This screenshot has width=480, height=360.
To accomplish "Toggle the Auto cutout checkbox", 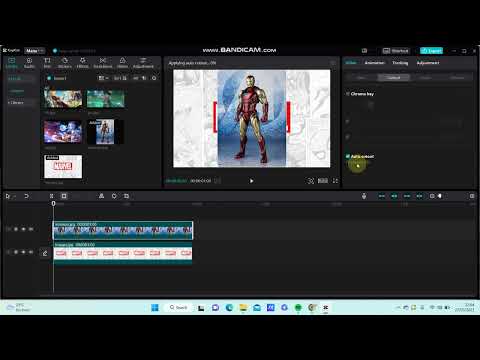I will pyautogui.click(x=348, y=156).
